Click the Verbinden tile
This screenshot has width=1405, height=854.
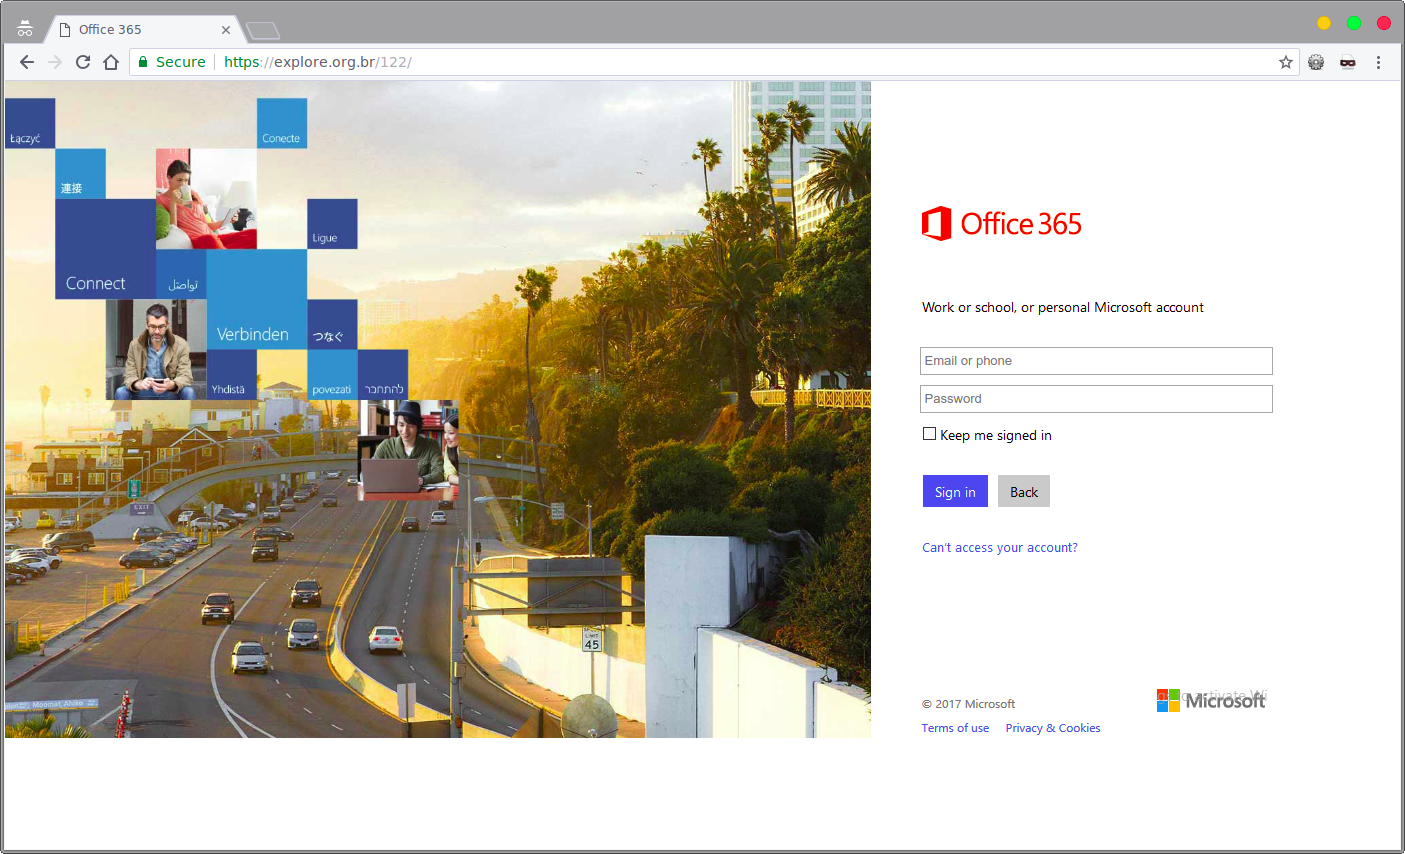256,299
